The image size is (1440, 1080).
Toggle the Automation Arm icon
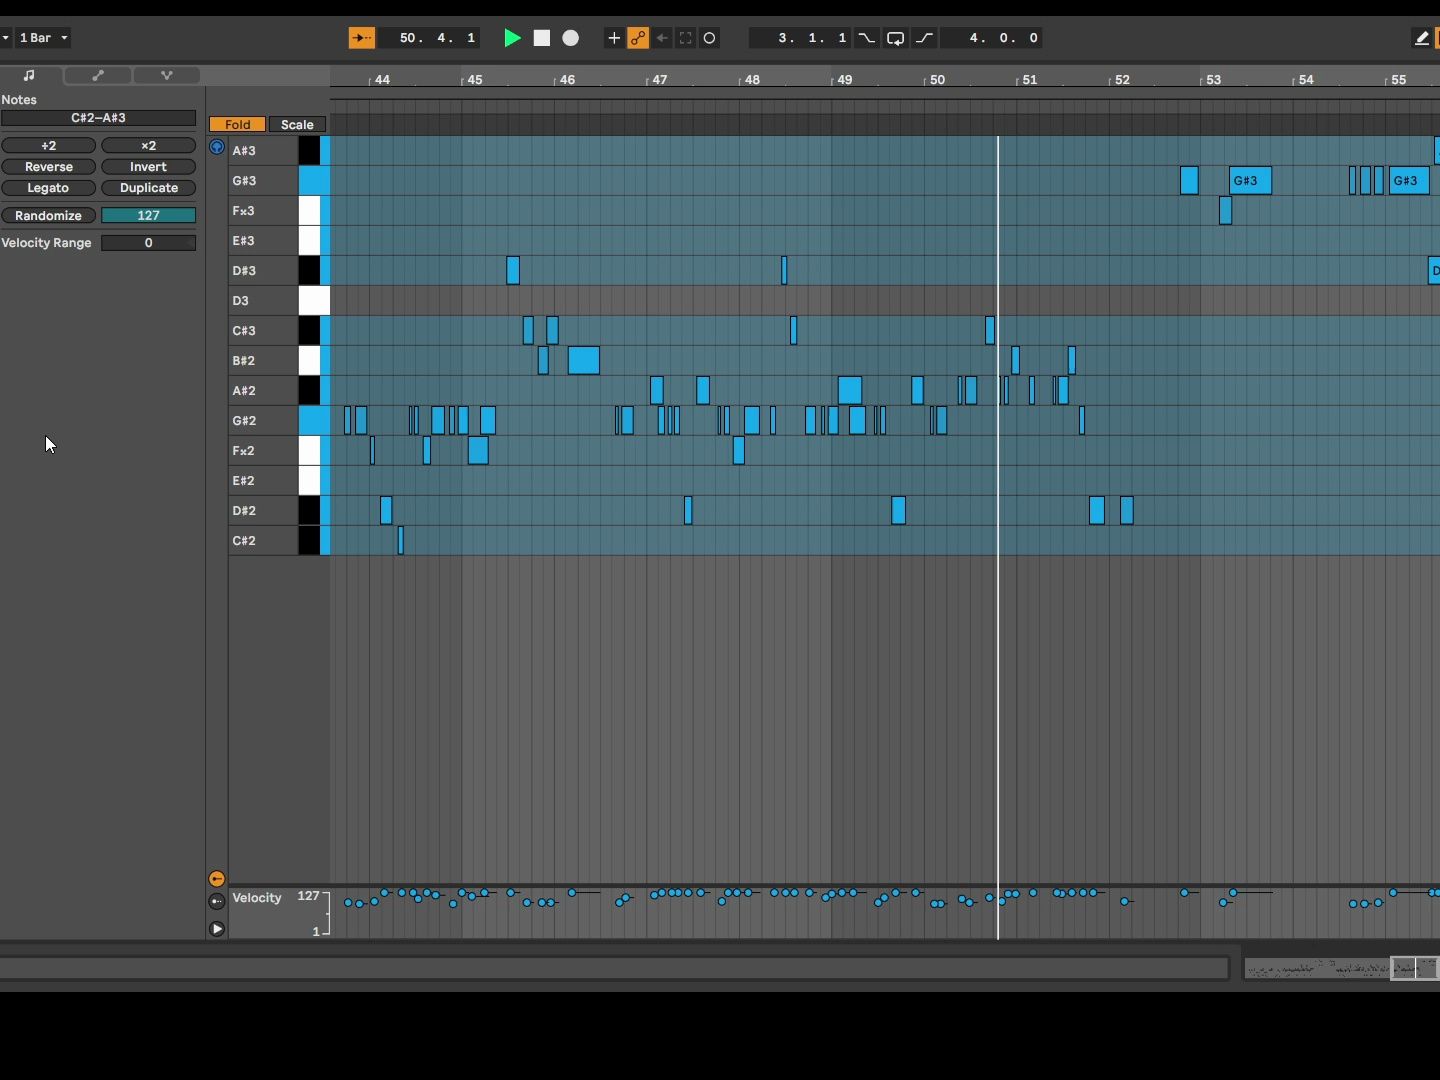[x=638, y=38]
